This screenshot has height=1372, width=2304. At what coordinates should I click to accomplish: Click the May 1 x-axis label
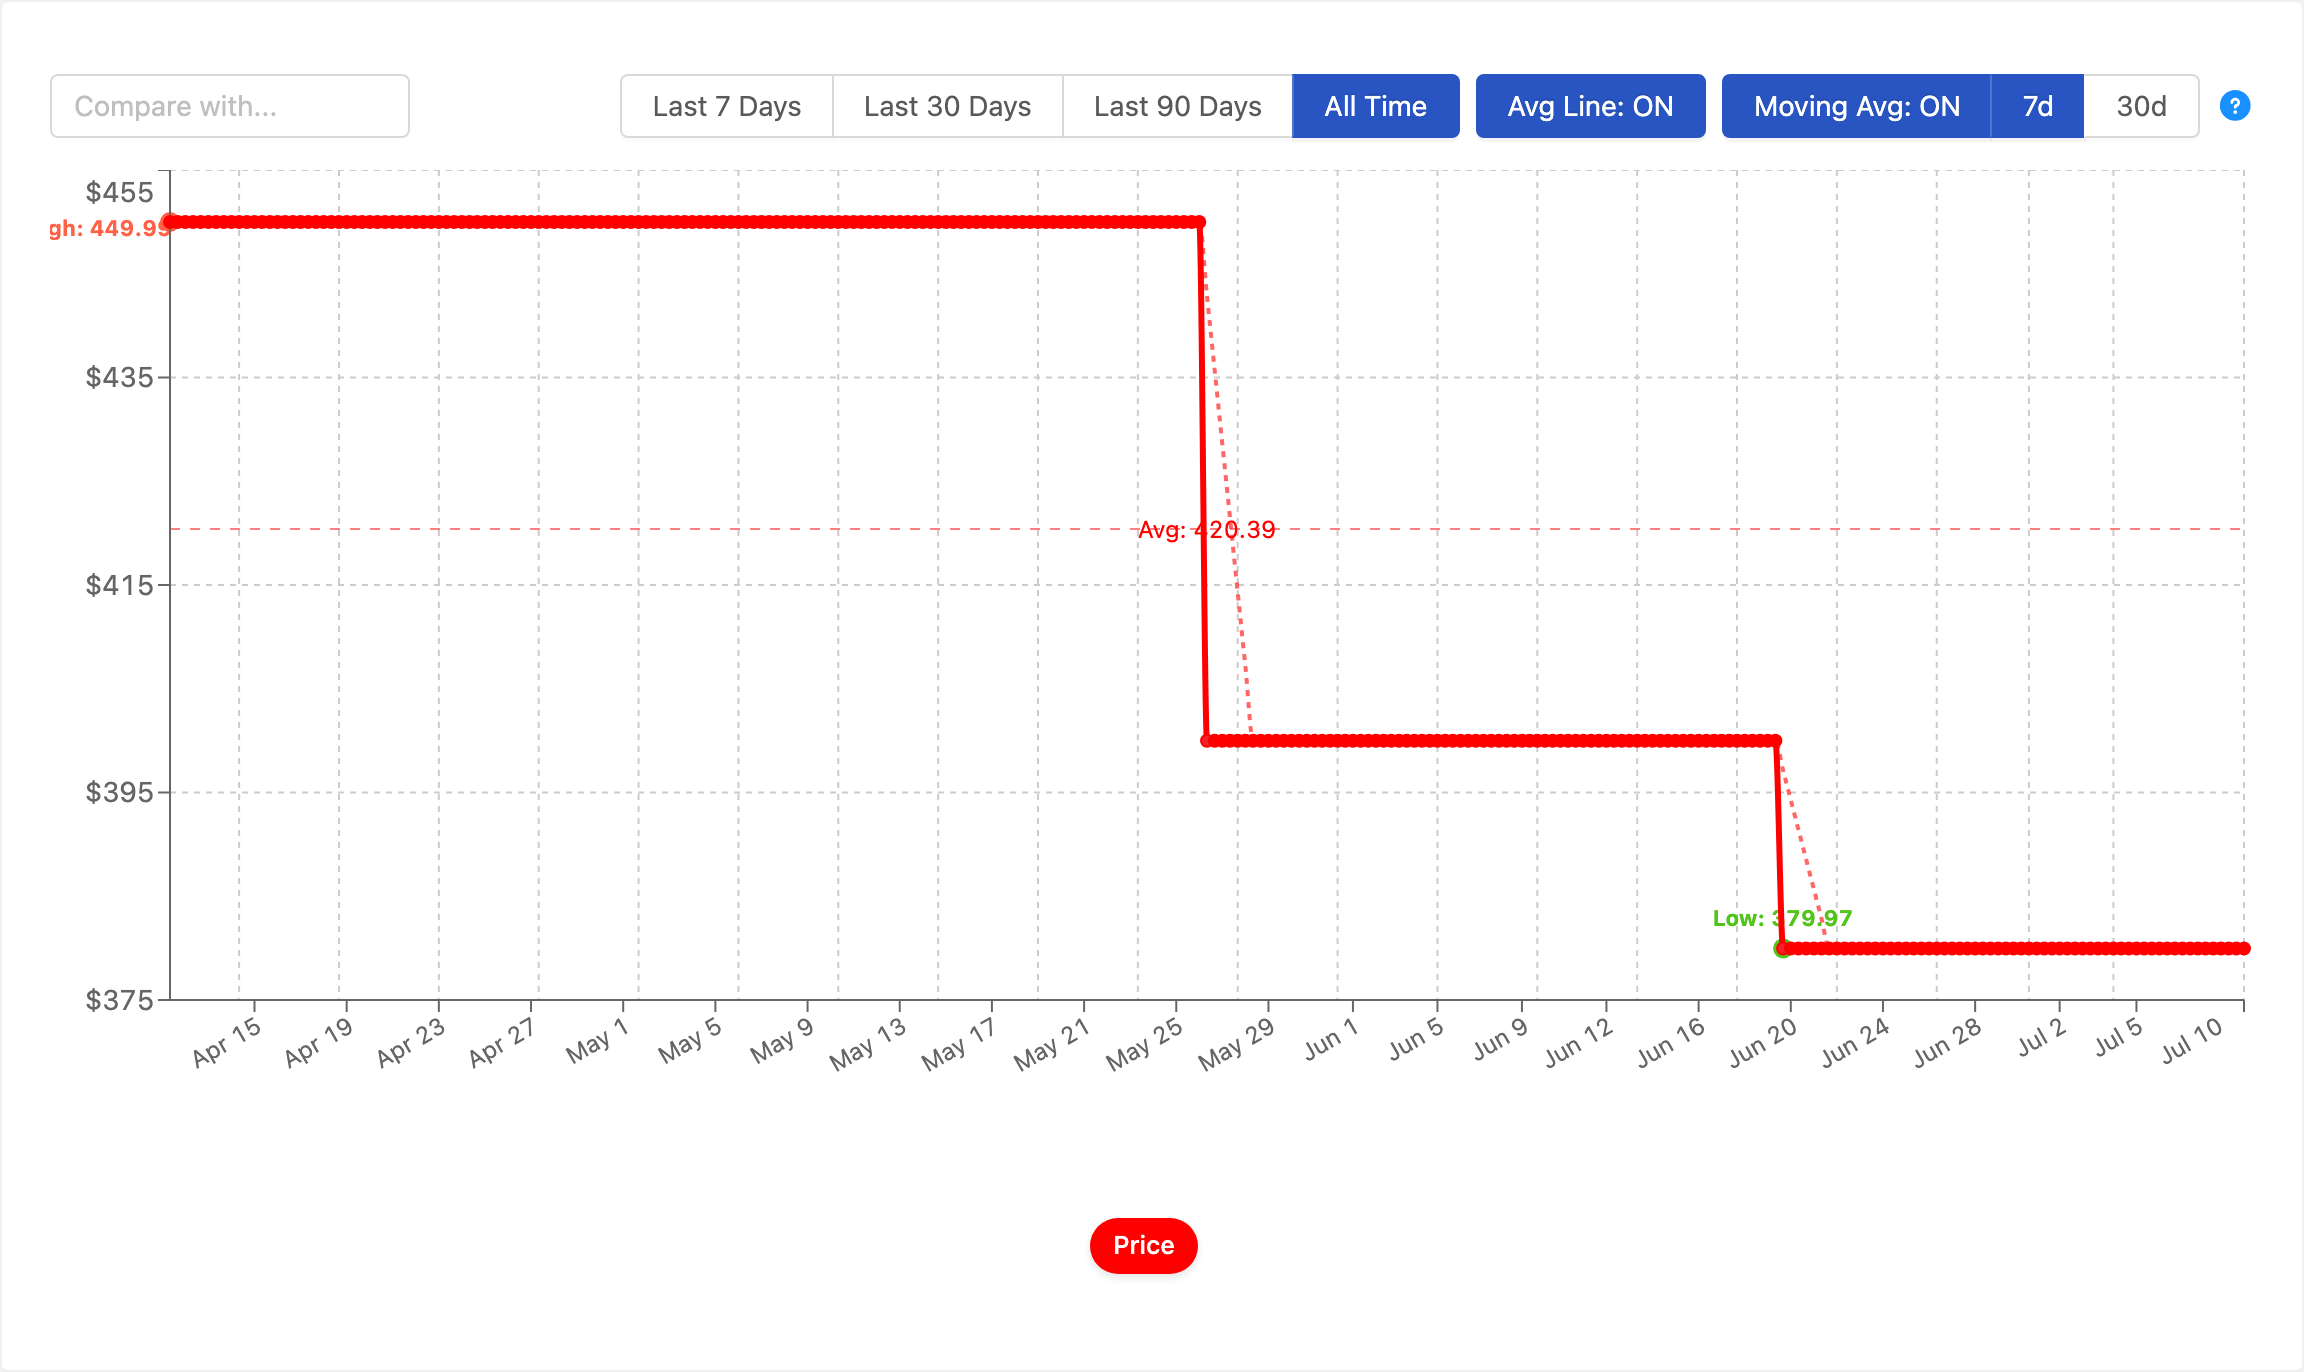pos(597,1040)
